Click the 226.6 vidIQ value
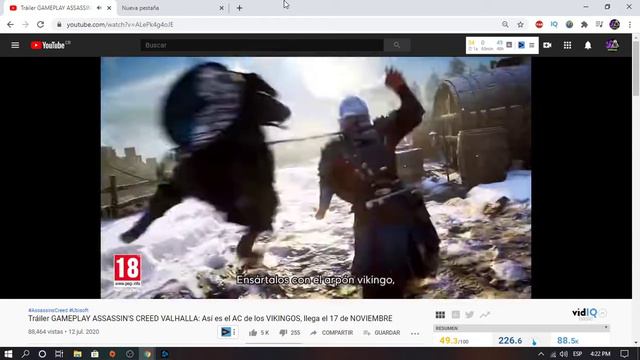640x360 pixels. (x=510, y=340)
